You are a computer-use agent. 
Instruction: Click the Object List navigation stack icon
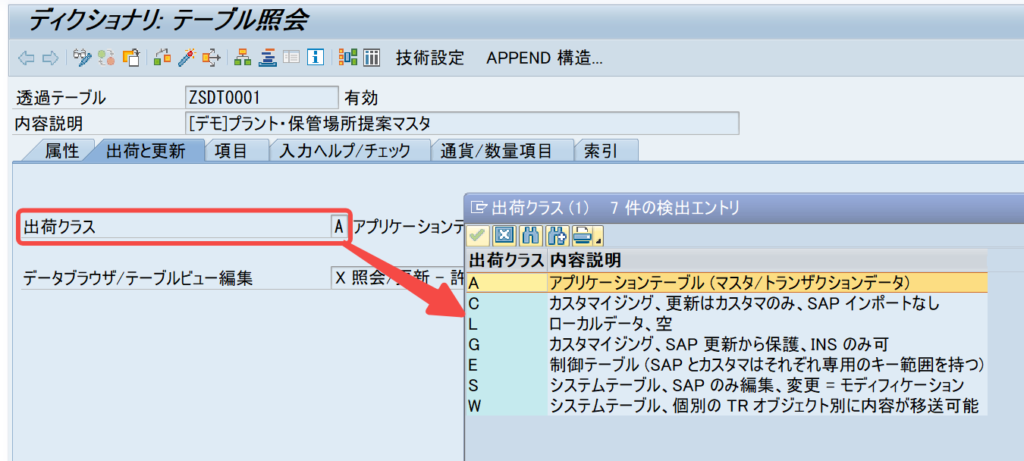coord(267,57)
